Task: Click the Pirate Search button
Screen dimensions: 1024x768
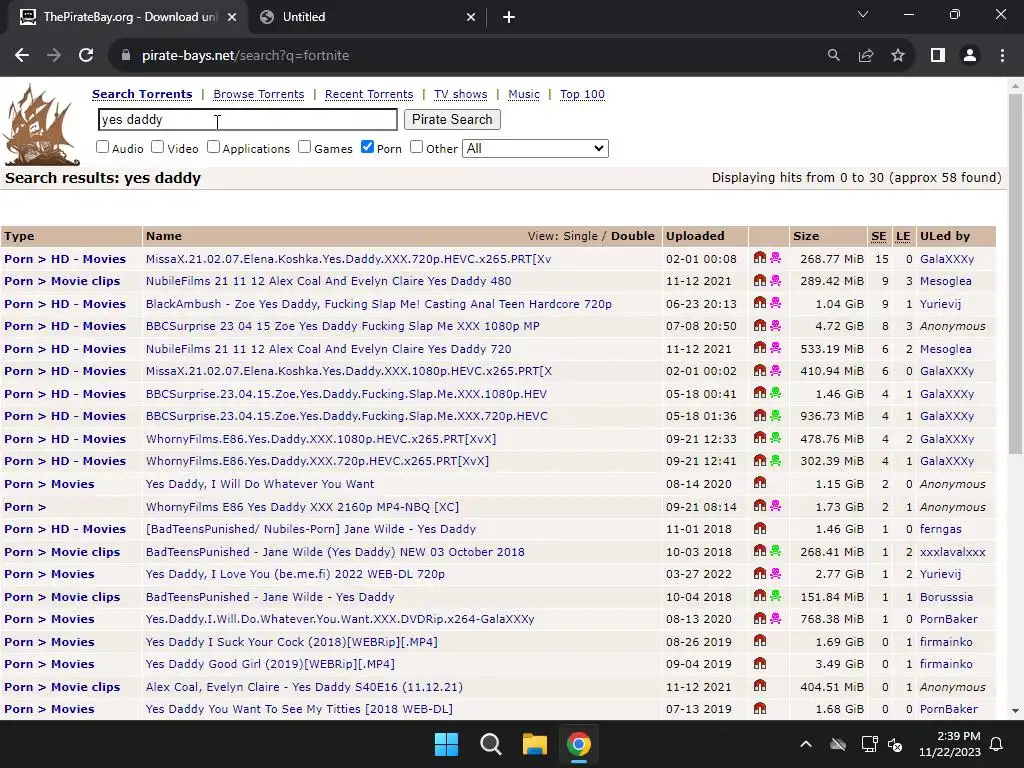Action: tap(452, 120)
